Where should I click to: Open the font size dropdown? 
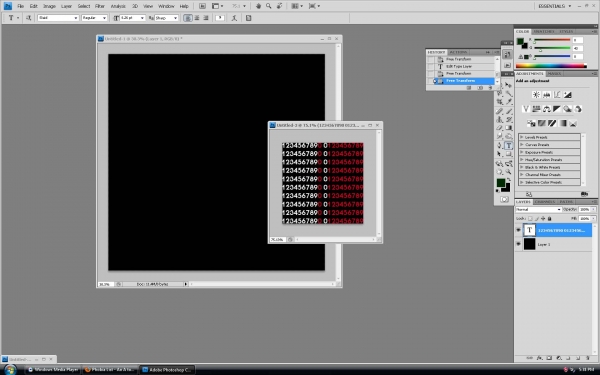point(142,18)
